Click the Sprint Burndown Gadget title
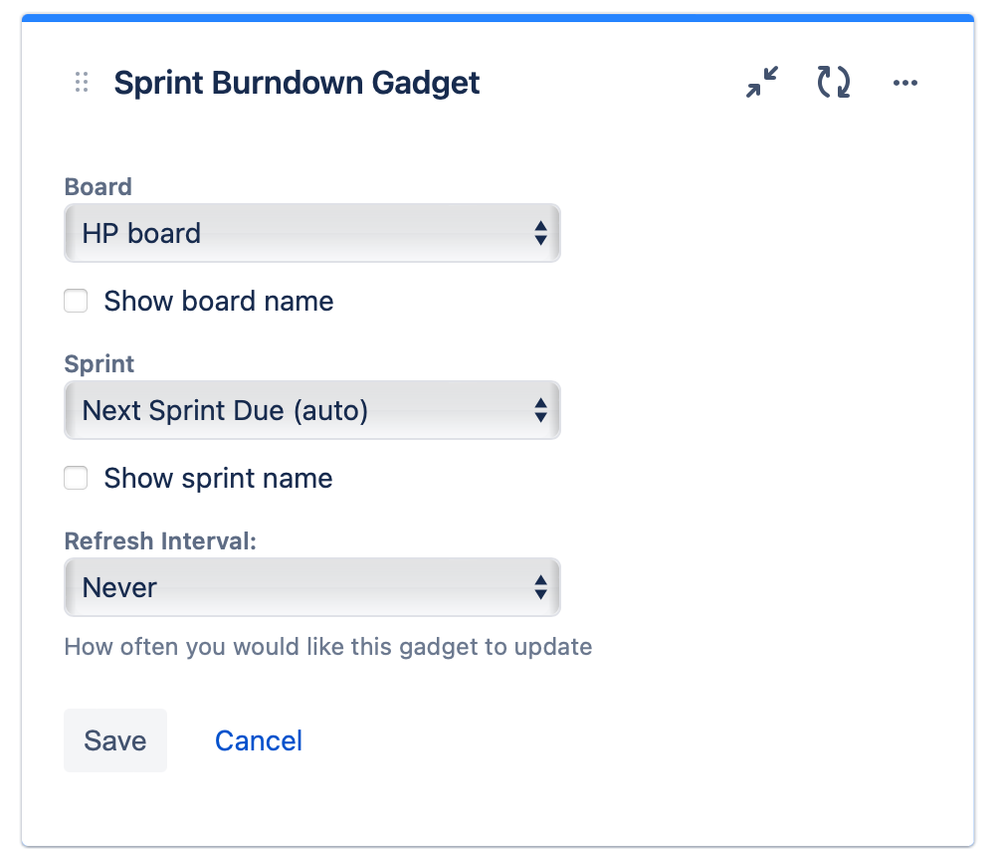Screen dimensions: 999x862 click(x=297, y=83)
